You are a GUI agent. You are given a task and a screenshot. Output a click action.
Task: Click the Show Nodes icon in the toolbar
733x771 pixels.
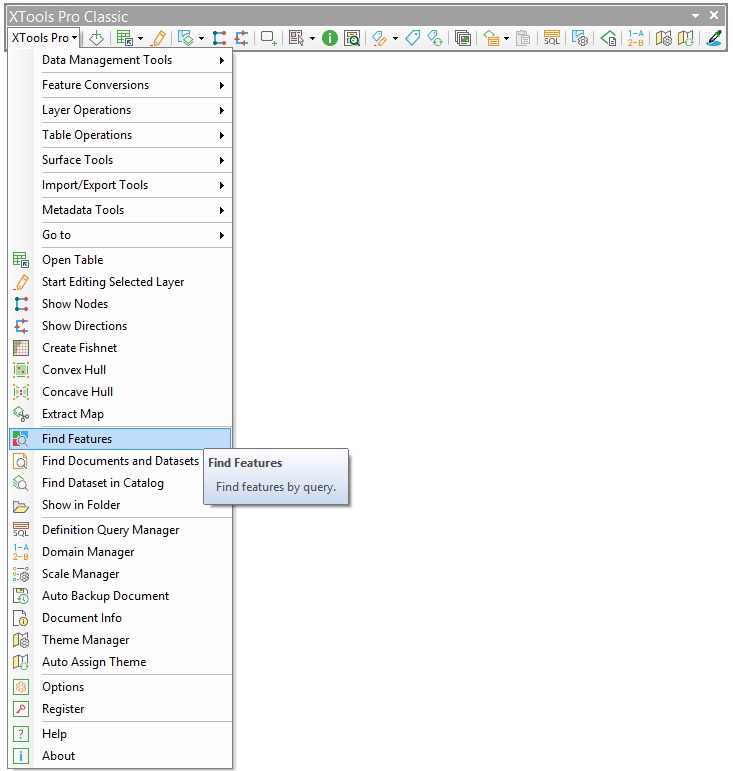tap(219, 38)
